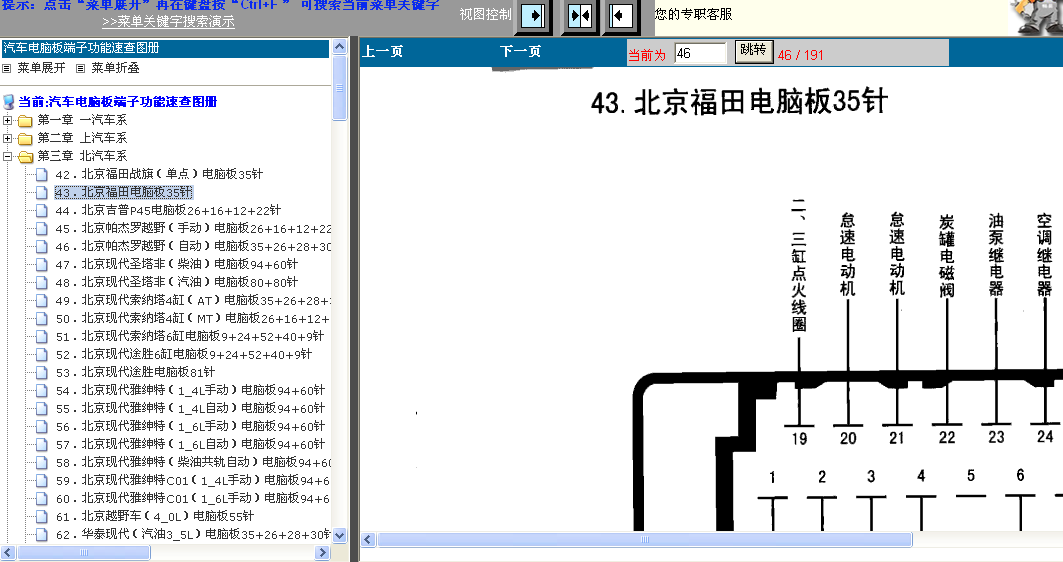Screen dimensions: 1063x562
Task: Click document icon of item 42
Action: pos(42,174)
